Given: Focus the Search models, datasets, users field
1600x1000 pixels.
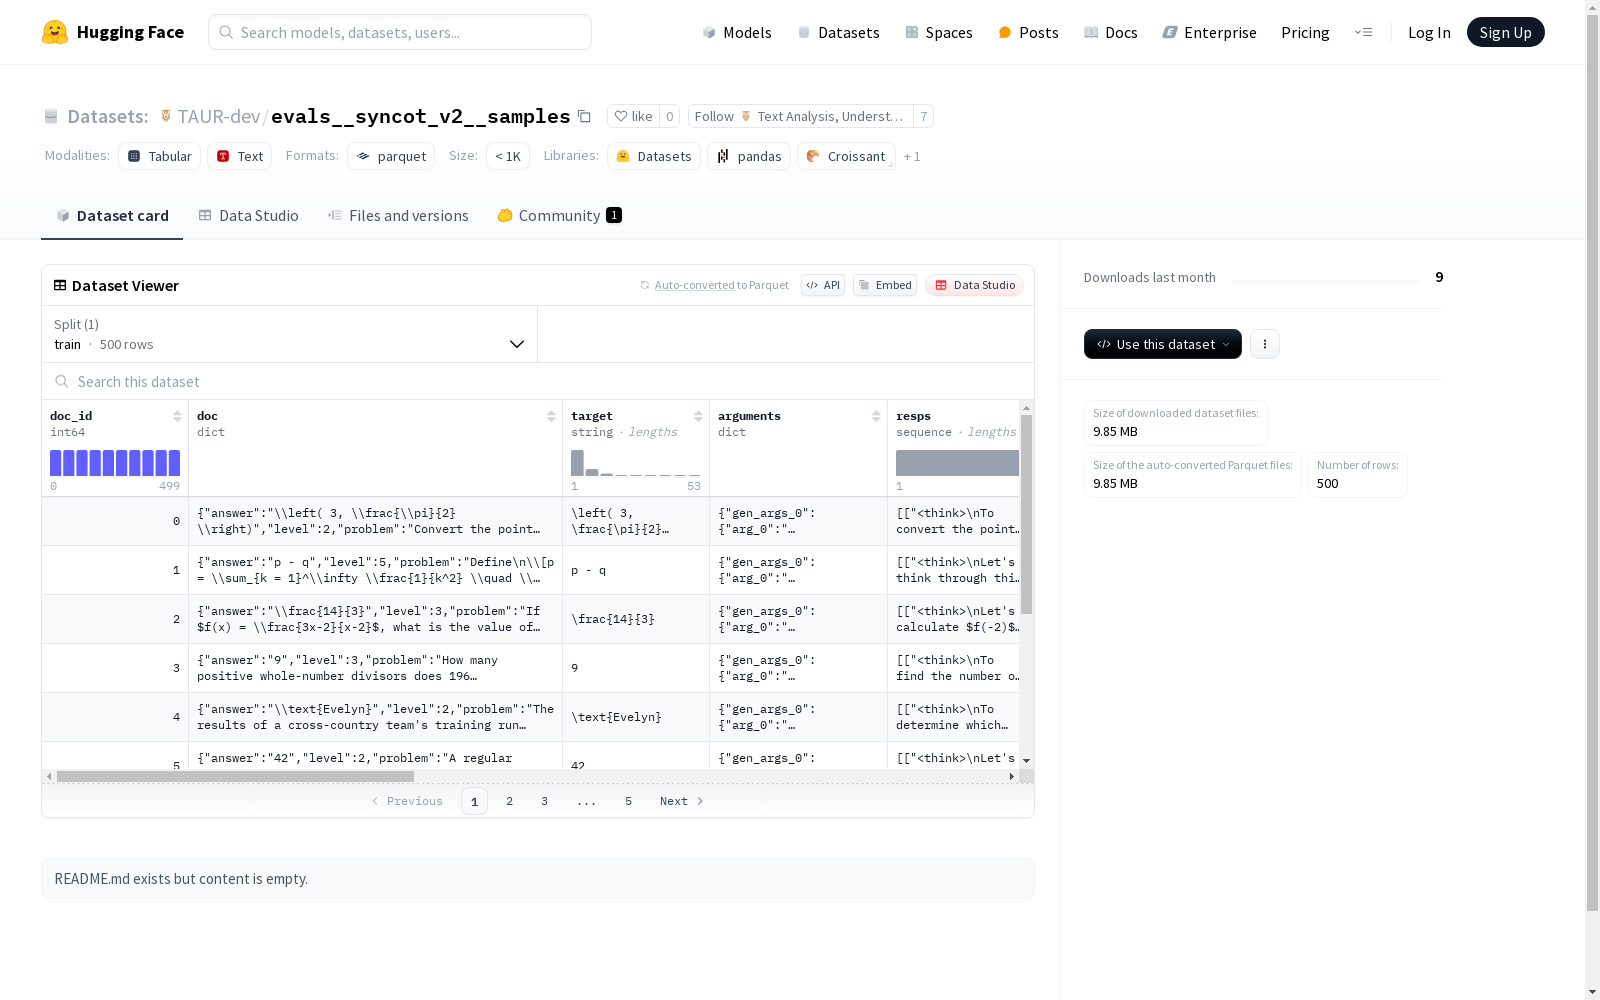Looking at the screenshot, I should (x=400, y=32).
